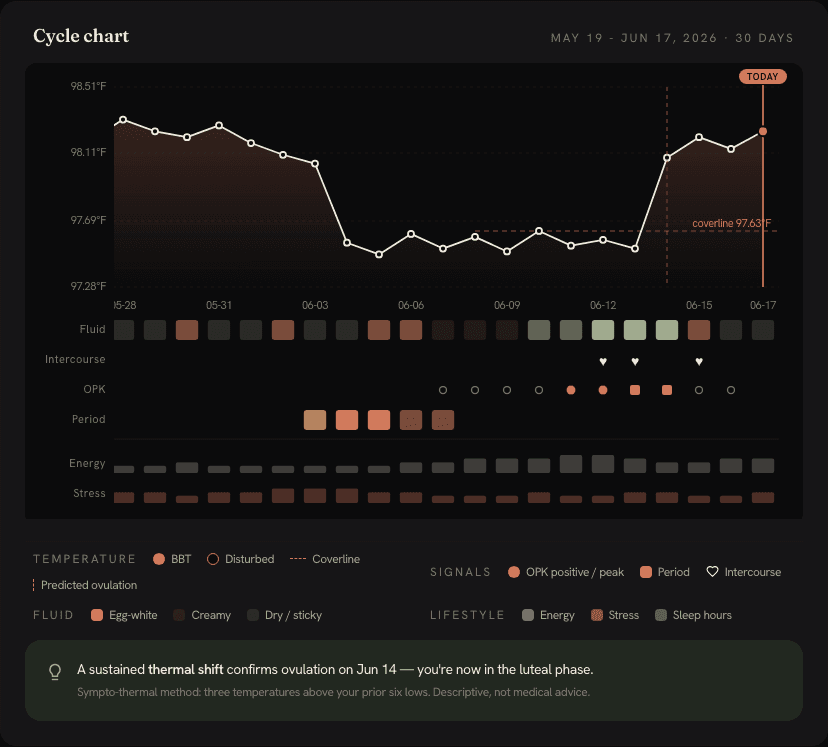
Task: Select the first square OPK peak marker
Action: point(635,390)
